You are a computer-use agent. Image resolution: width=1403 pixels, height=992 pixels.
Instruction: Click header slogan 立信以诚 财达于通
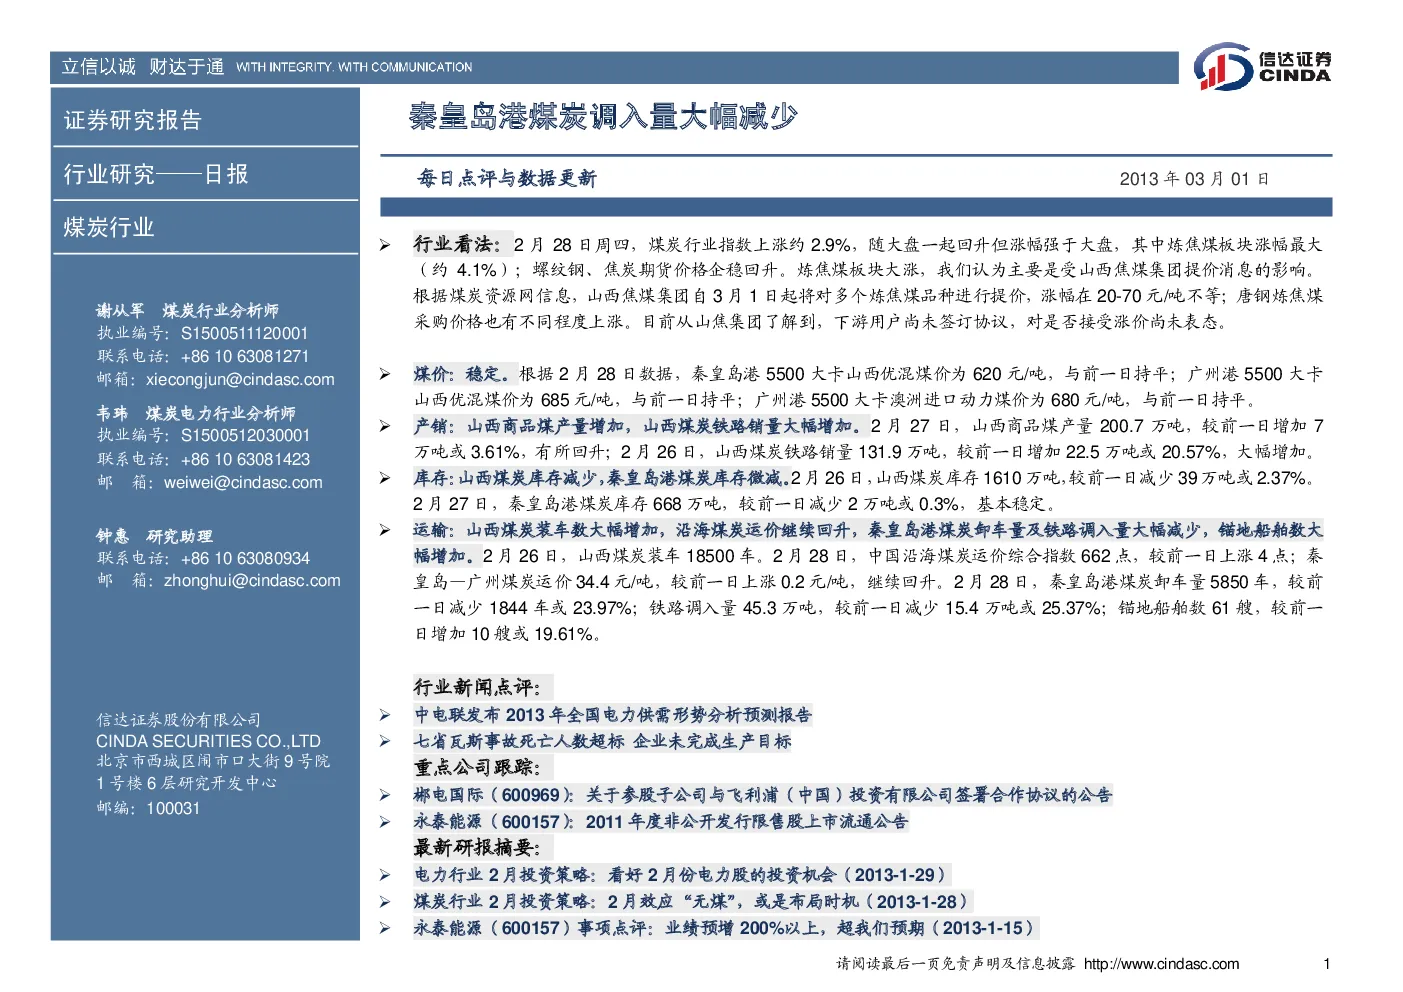143,67
